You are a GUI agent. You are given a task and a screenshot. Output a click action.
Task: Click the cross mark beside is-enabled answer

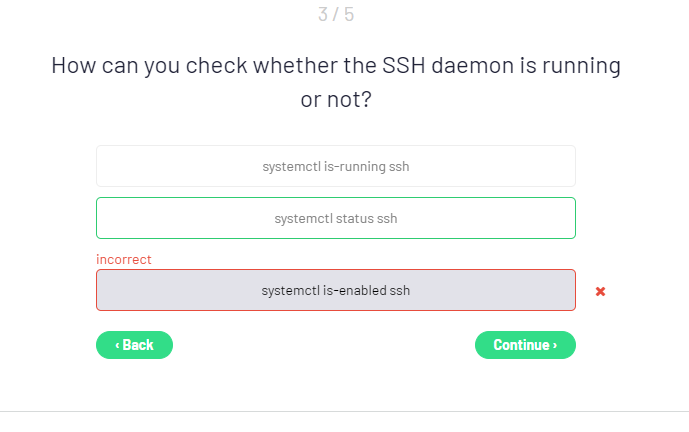600,291
